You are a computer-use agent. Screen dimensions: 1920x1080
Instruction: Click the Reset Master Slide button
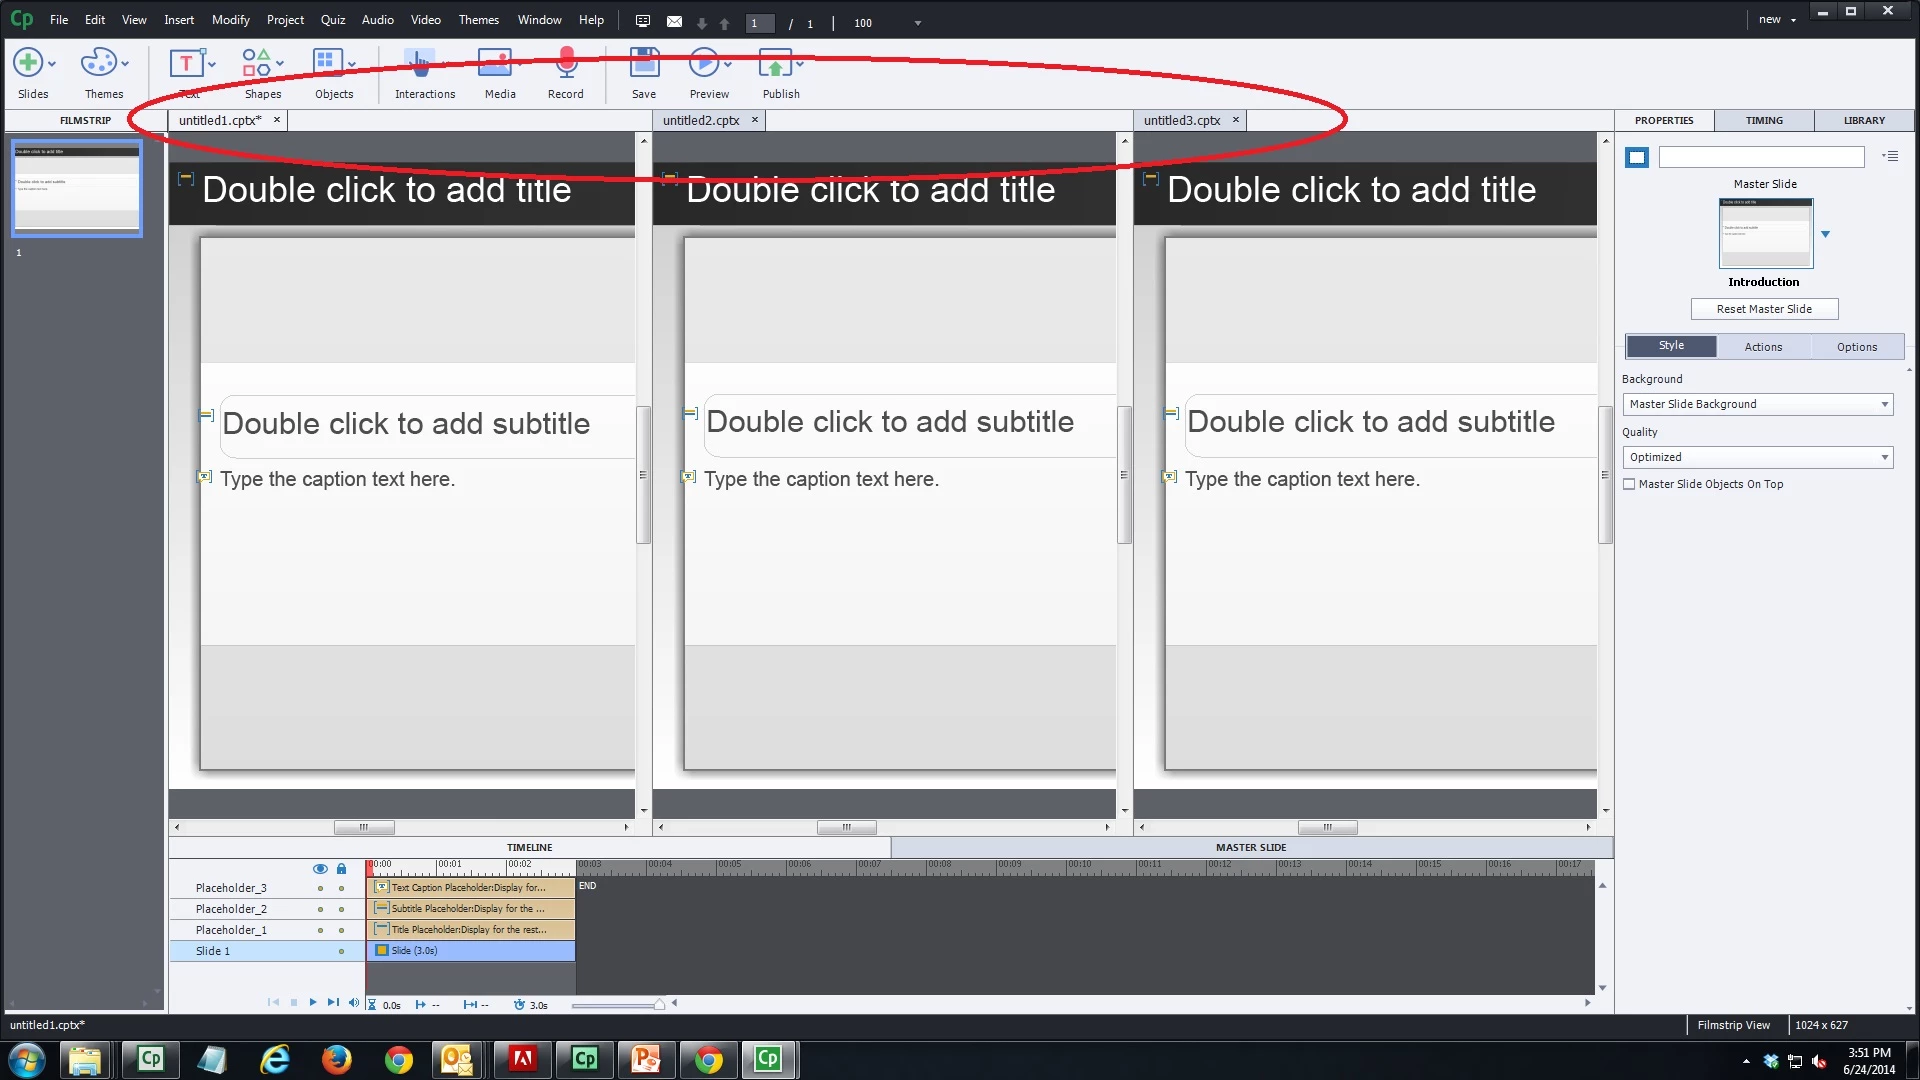(x=1763, y=309)
